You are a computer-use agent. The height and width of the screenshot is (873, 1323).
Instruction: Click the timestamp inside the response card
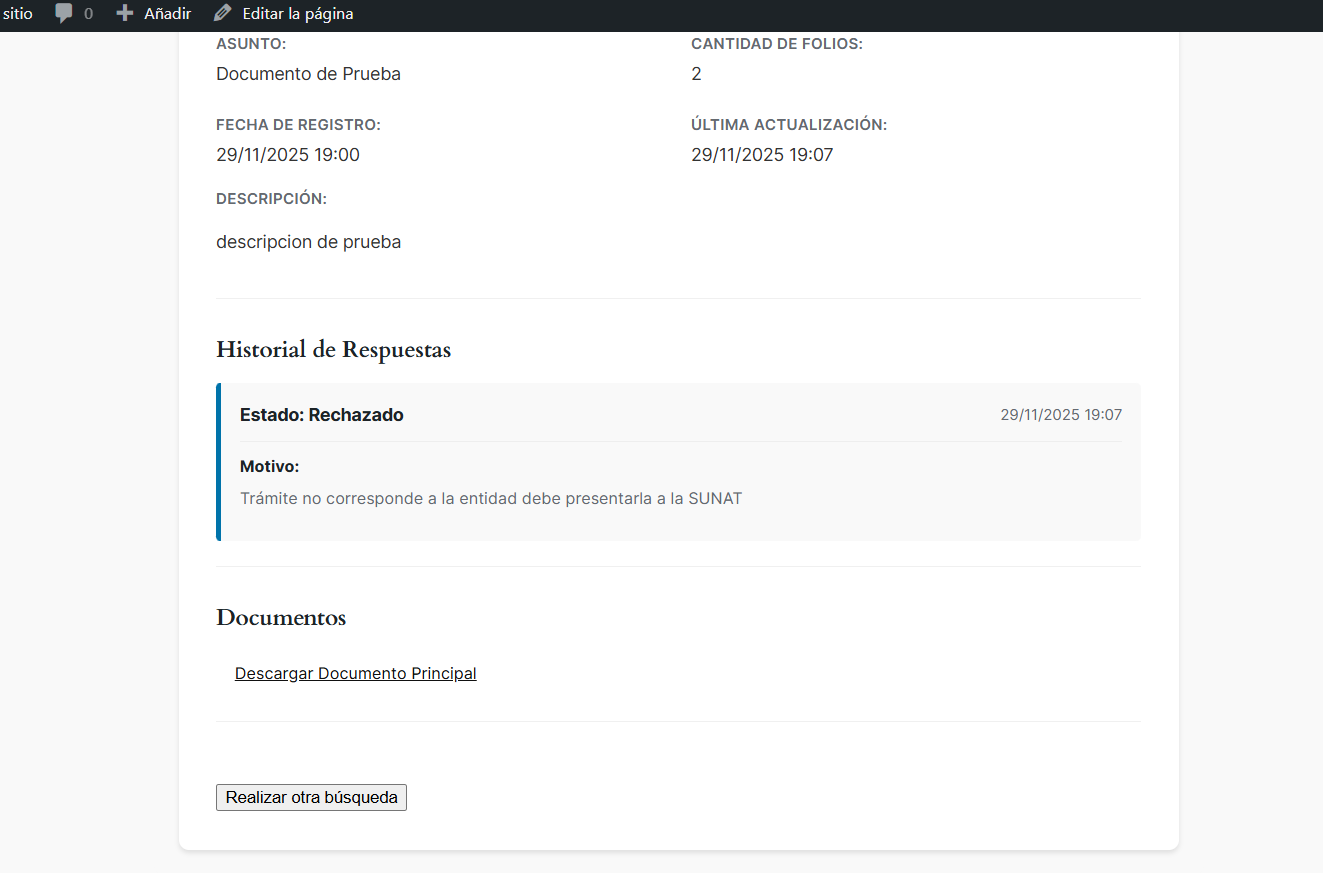1061,415
